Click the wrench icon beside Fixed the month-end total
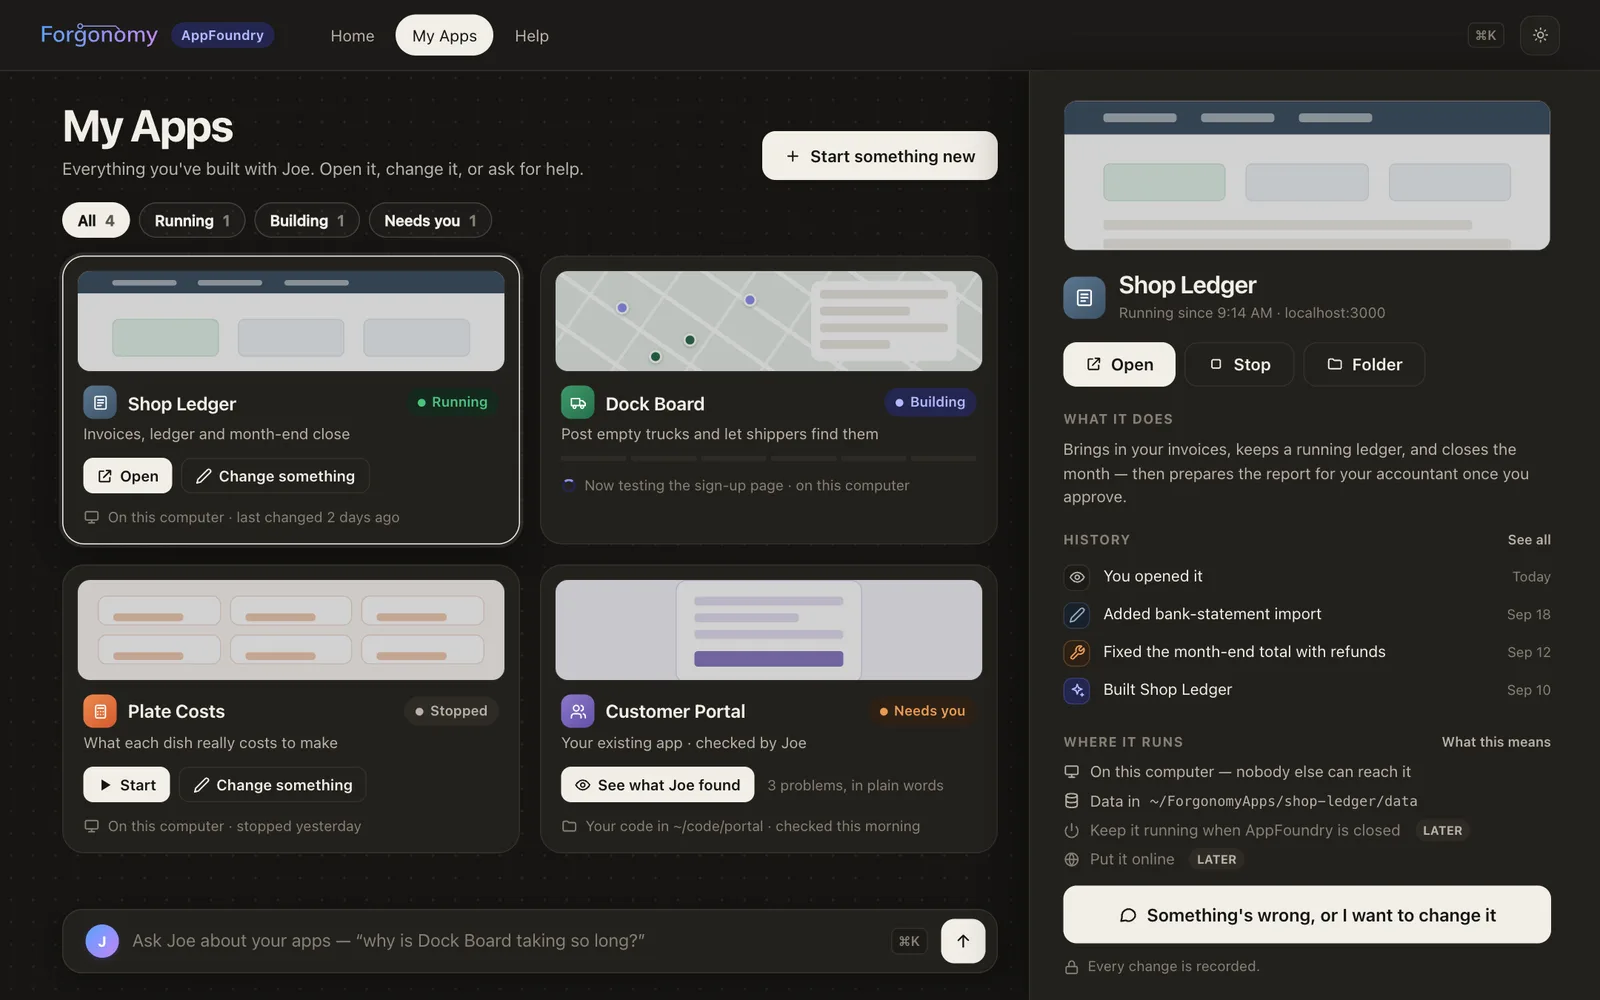Image resolution: width=1600 pixels, height=1000 pixels. click(1077, 652)
